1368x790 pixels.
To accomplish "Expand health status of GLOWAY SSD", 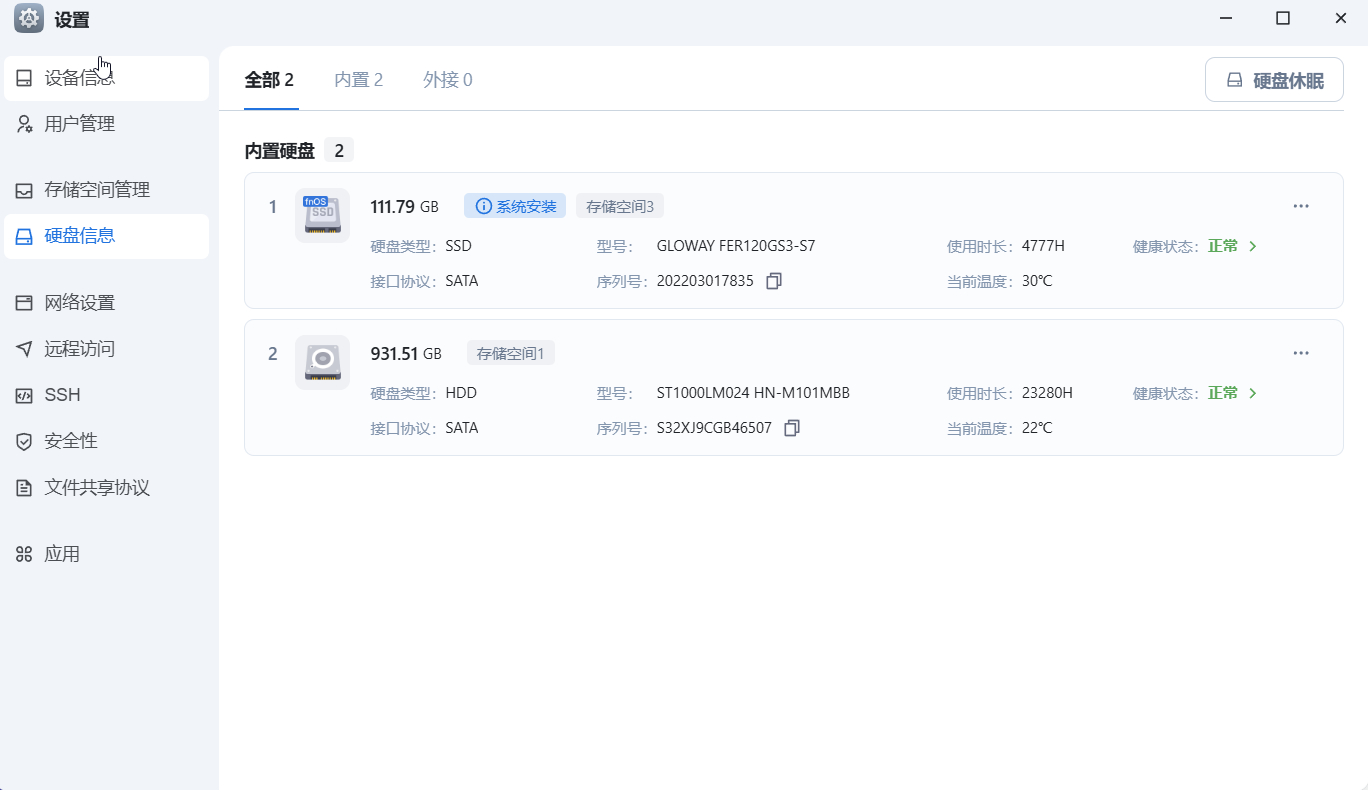I will click(1253, 246).
